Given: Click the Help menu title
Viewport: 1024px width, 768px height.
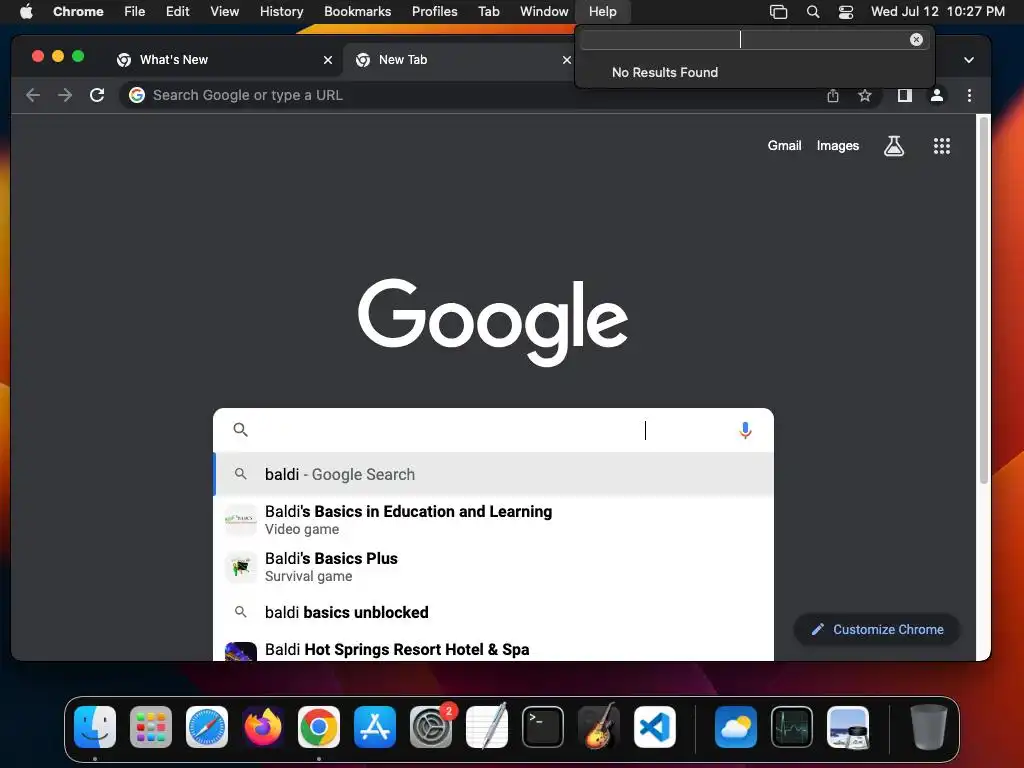Looking at the screenshot, I should (x=602, y=11).
